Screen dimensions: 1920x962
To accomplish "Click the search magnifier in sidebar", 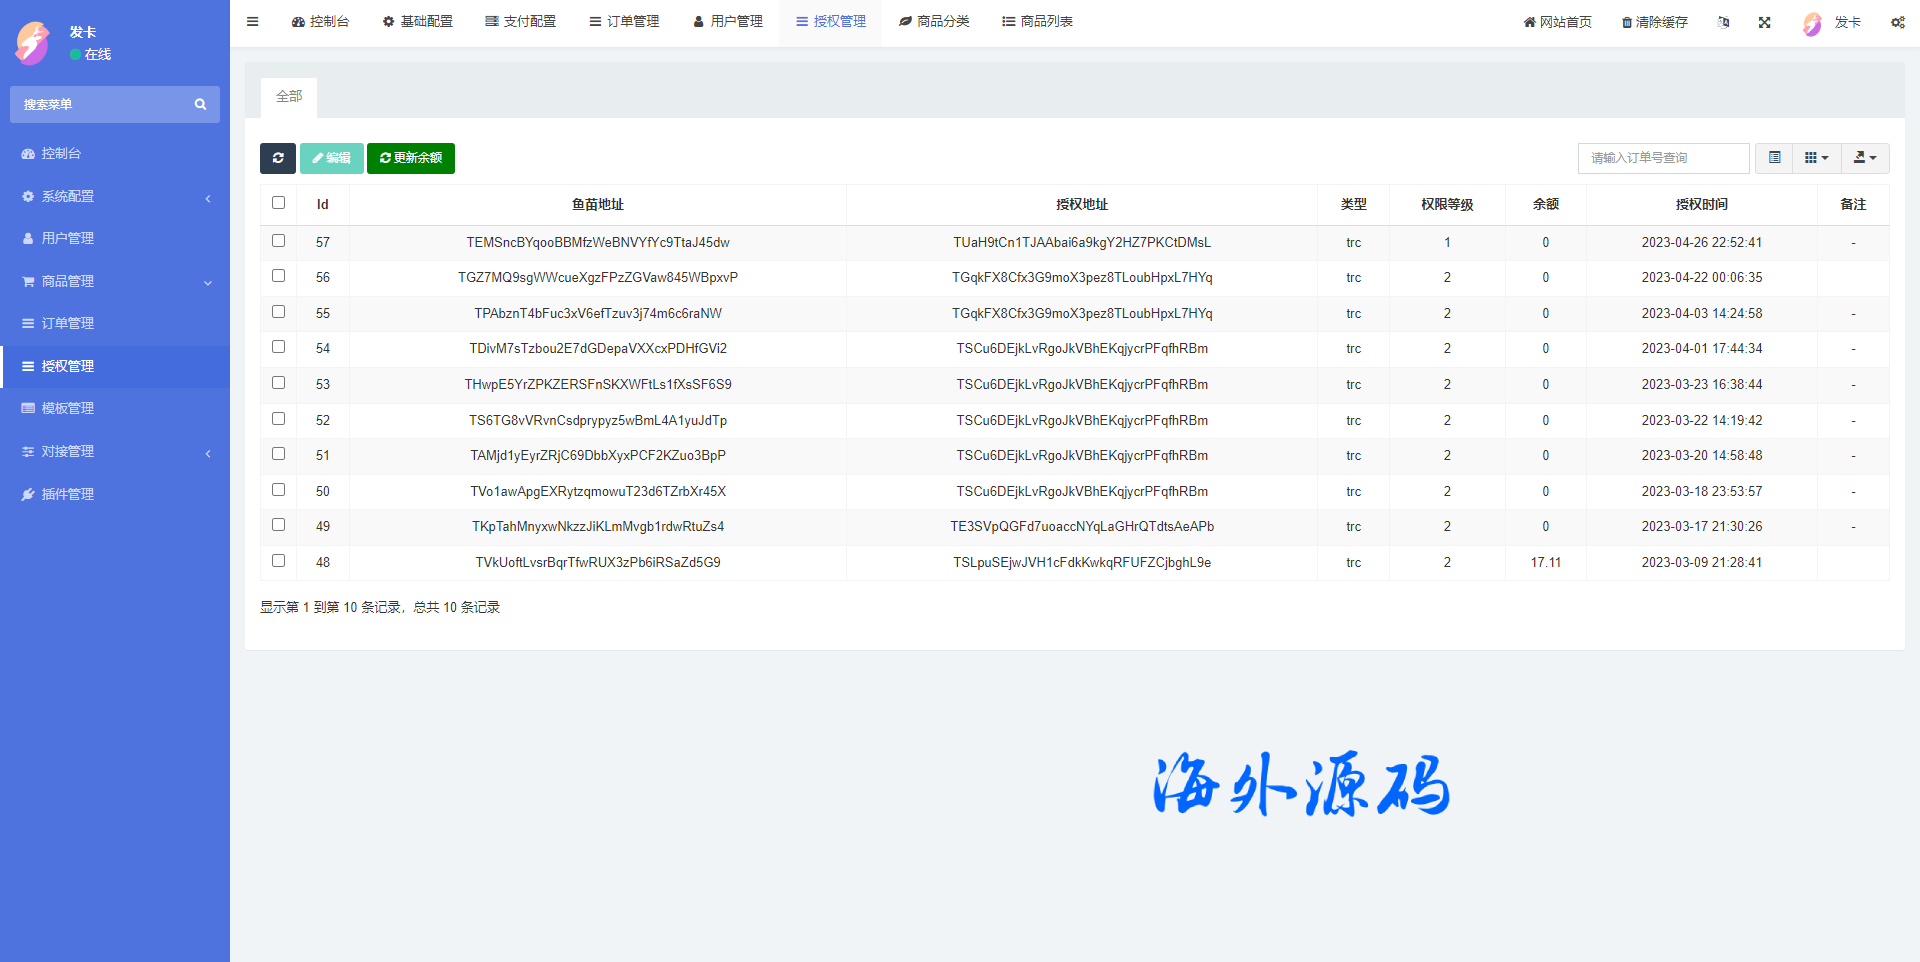I will point(200,105).
